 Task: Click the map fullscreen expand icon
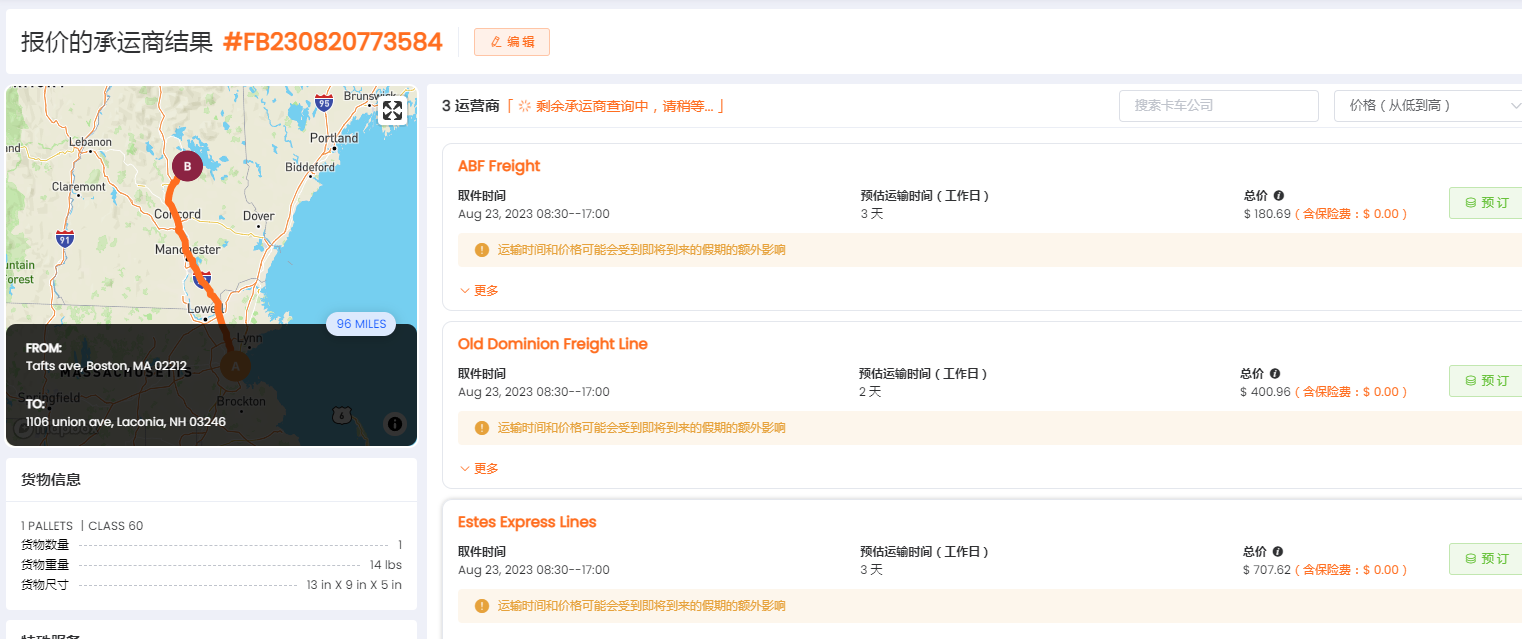(392, 111)
